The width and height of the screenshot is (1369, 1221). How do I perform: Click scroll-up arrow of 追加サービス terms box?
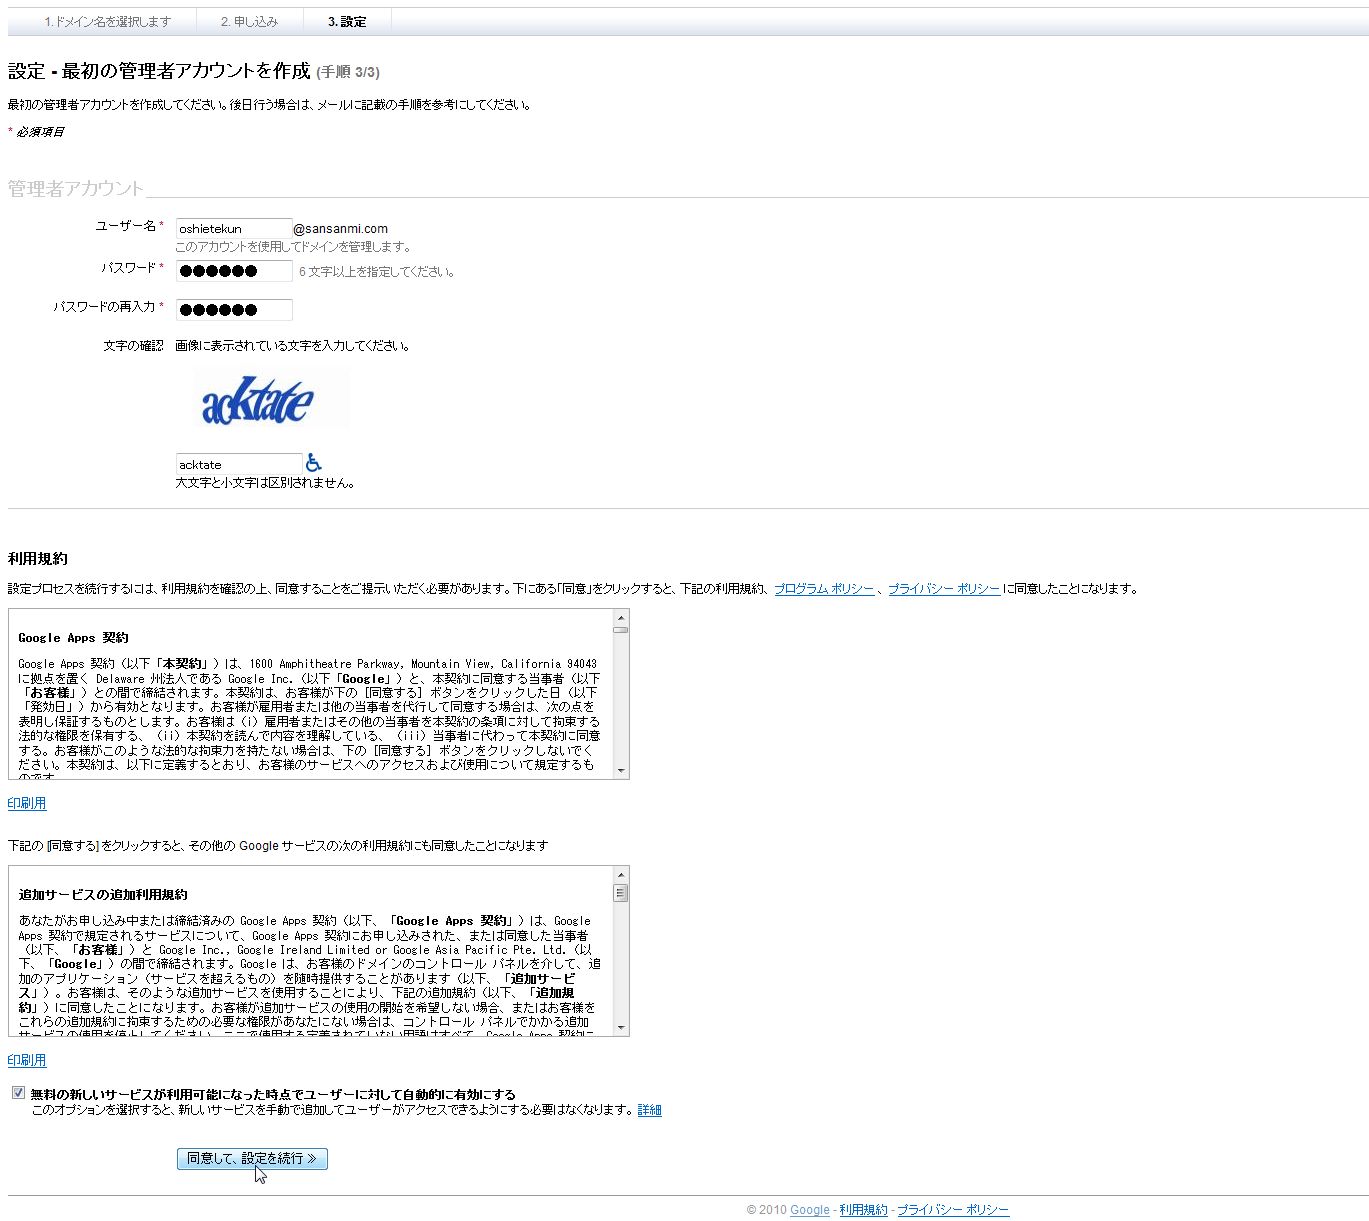pos(621,875)
